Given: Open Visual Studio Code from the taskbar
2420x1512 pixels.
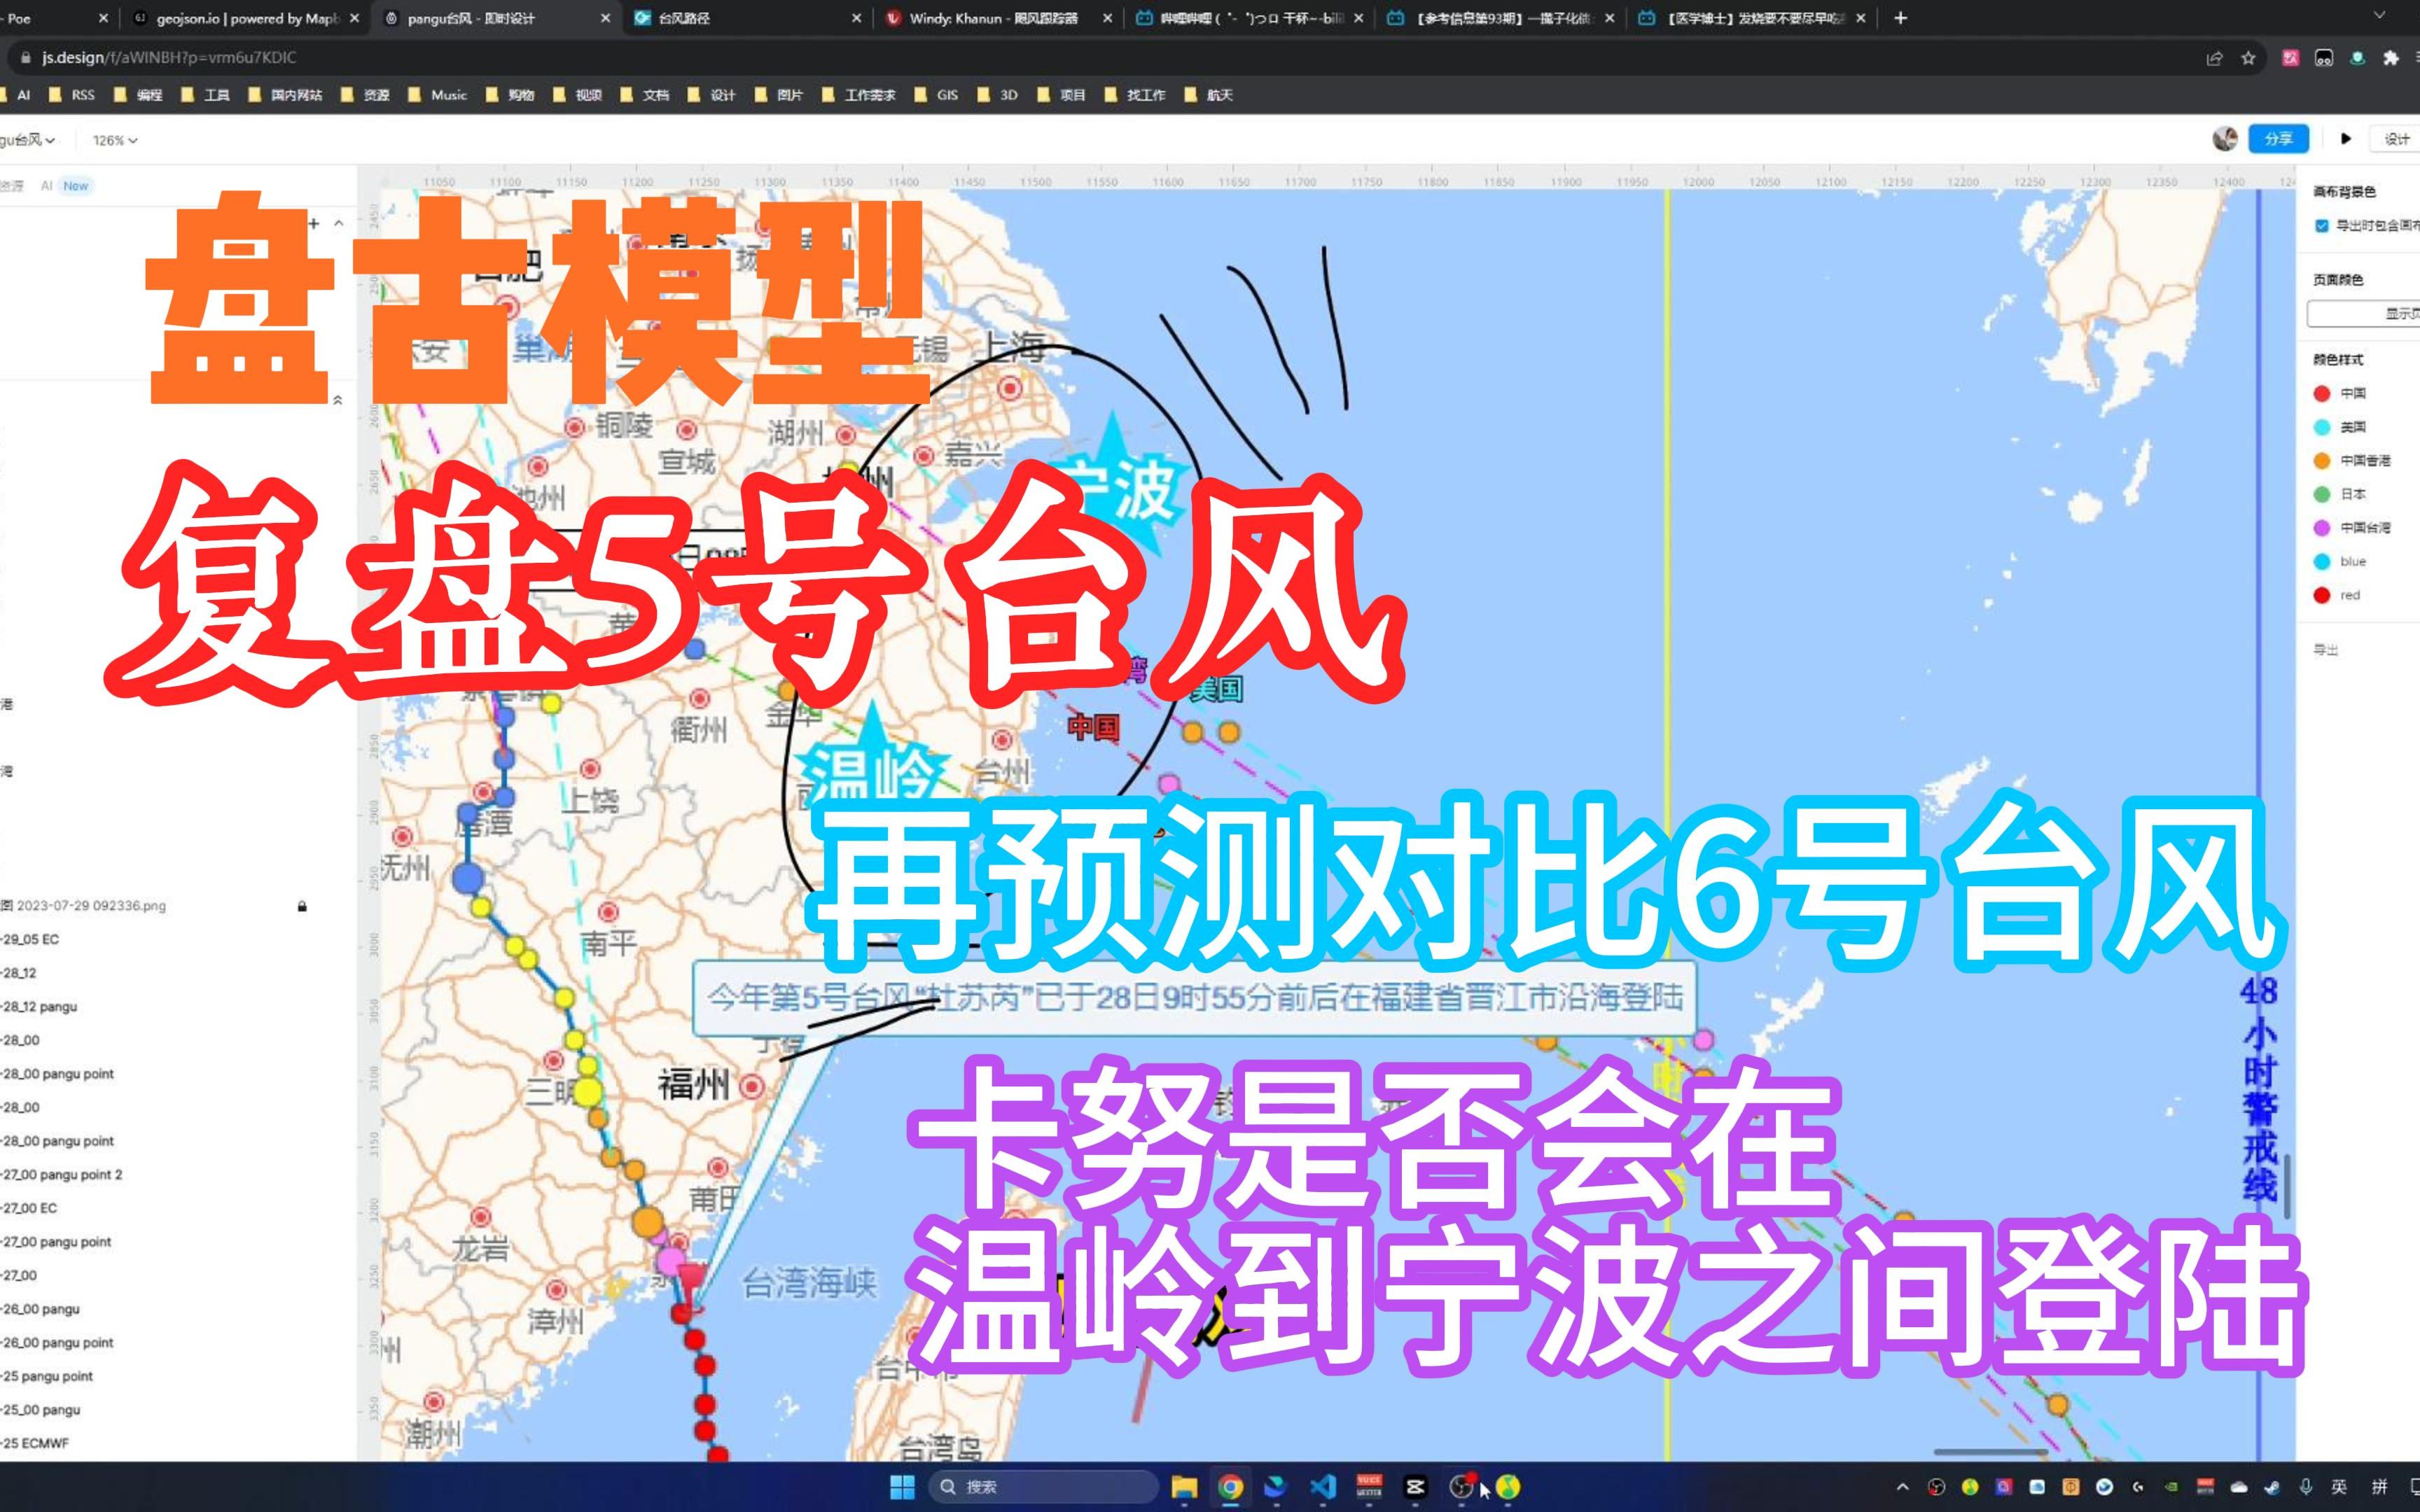Looking at the screenshot, I should coord(1323,1487).
